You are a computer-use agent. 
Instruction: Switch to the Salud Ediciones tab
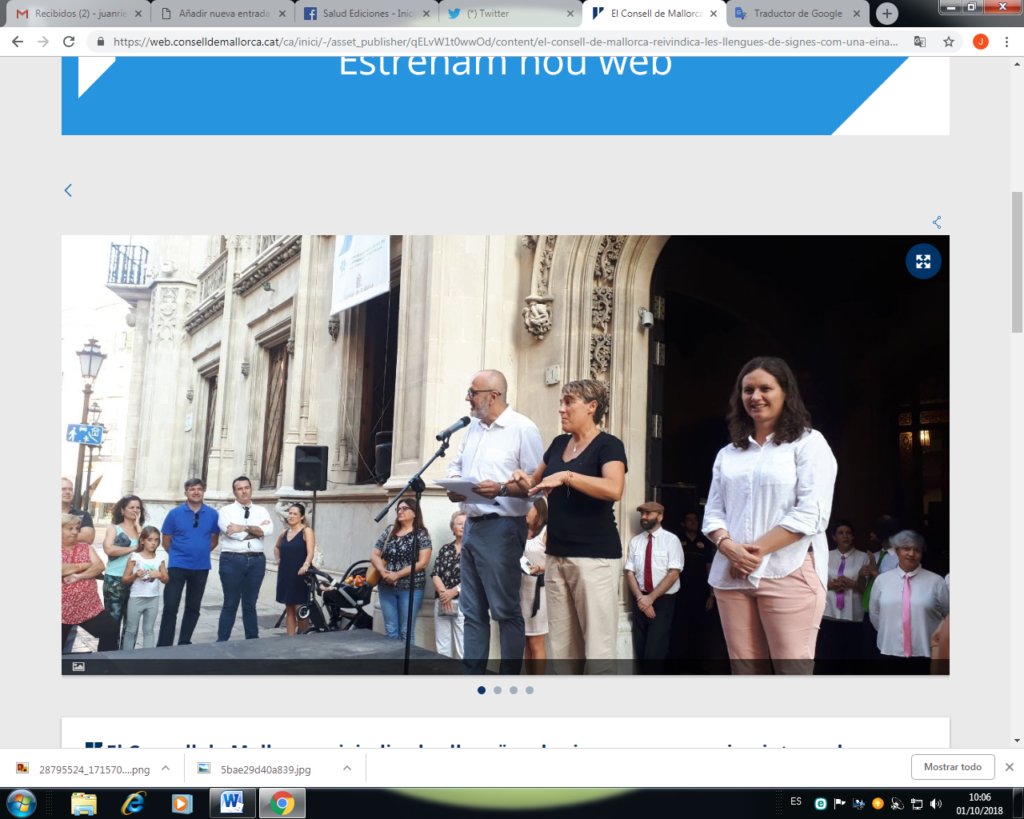tap(364, 14)
